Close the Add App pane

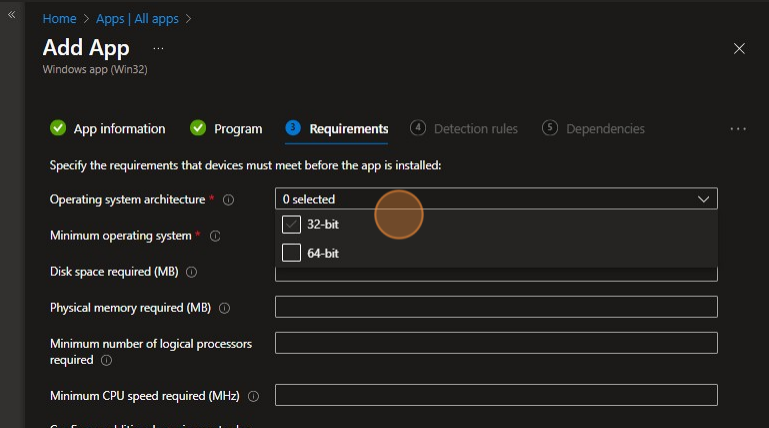pos(739,48)
